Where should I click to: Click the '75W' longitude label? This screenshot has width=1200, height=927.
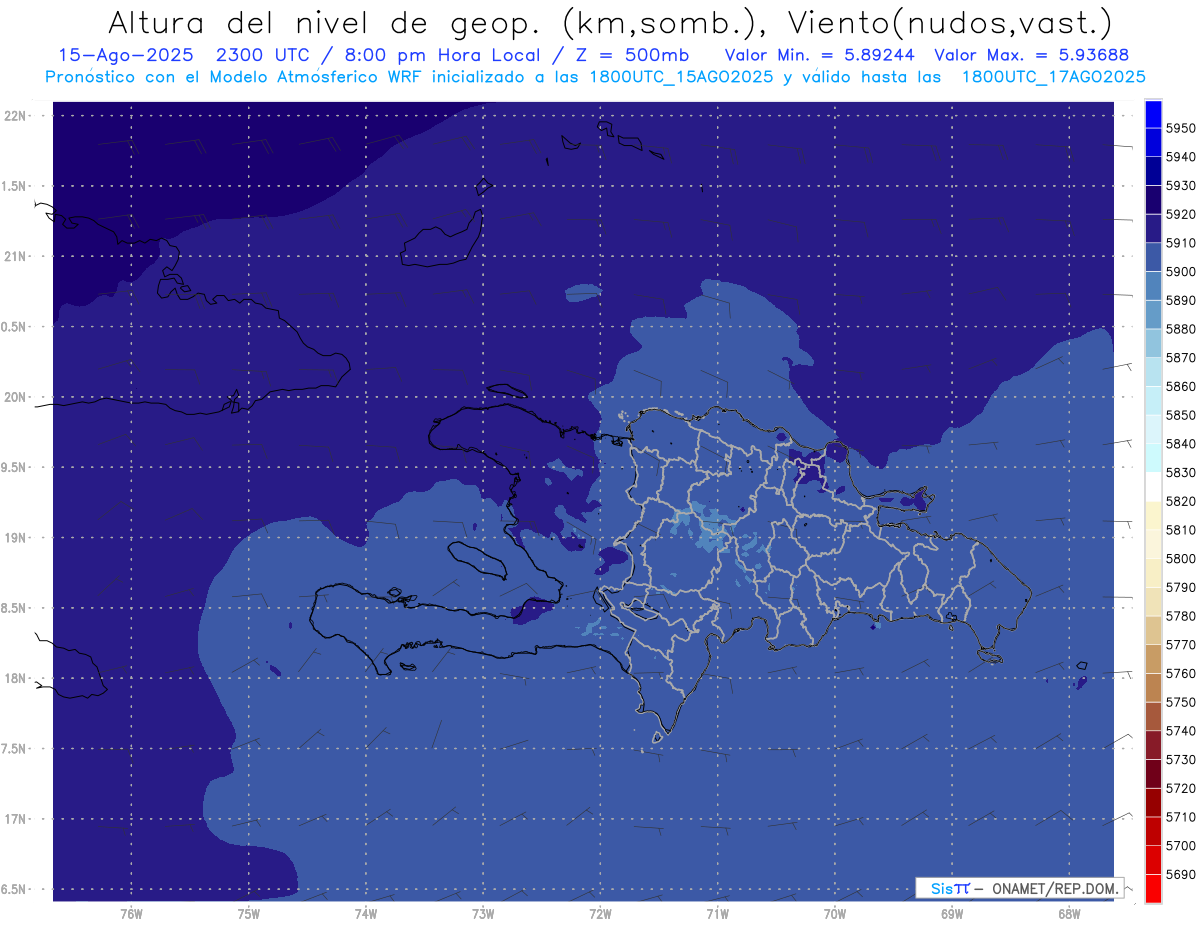[x=248, y=913]
